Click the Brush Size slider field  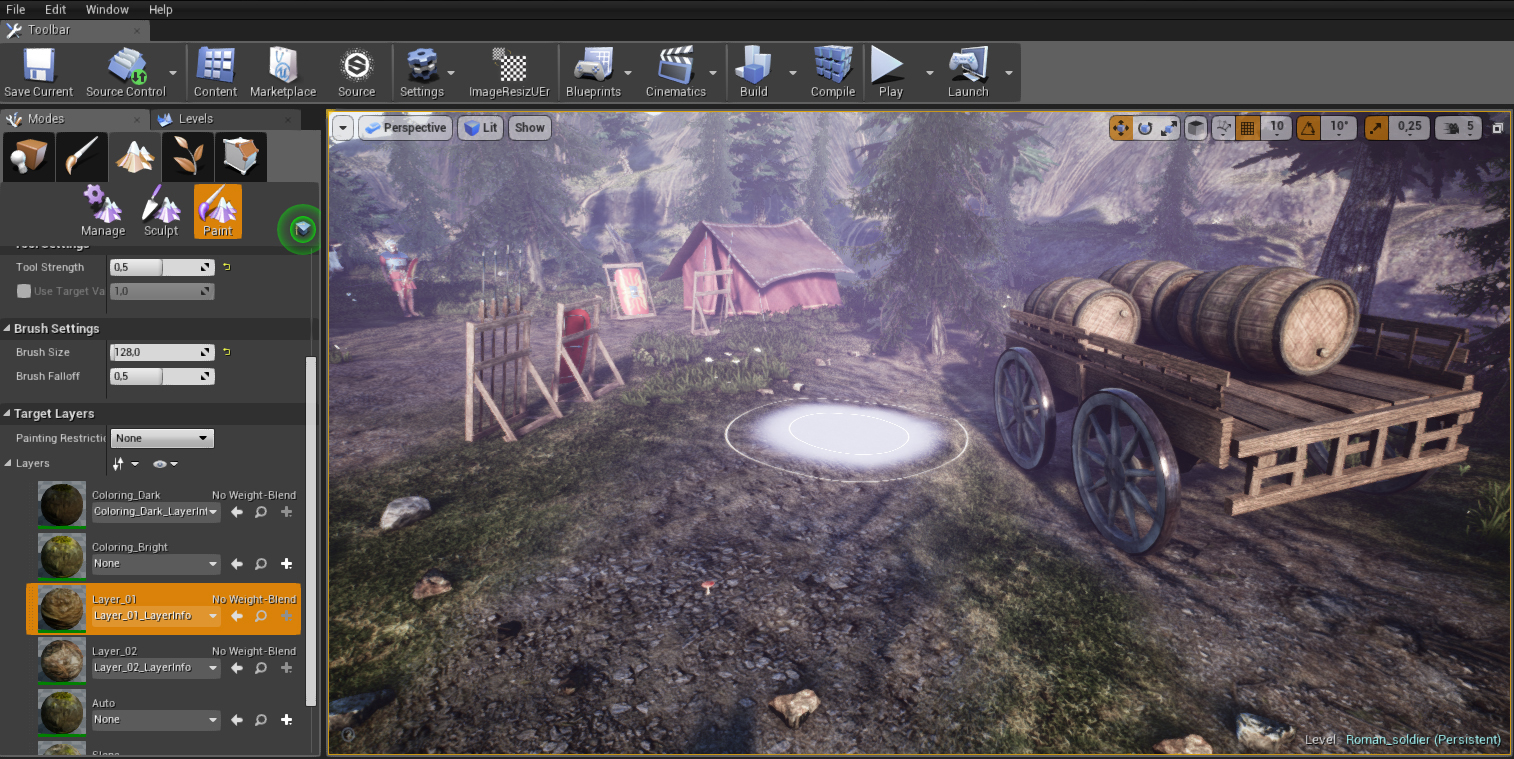pyautogui.click(x=162, y=352)
